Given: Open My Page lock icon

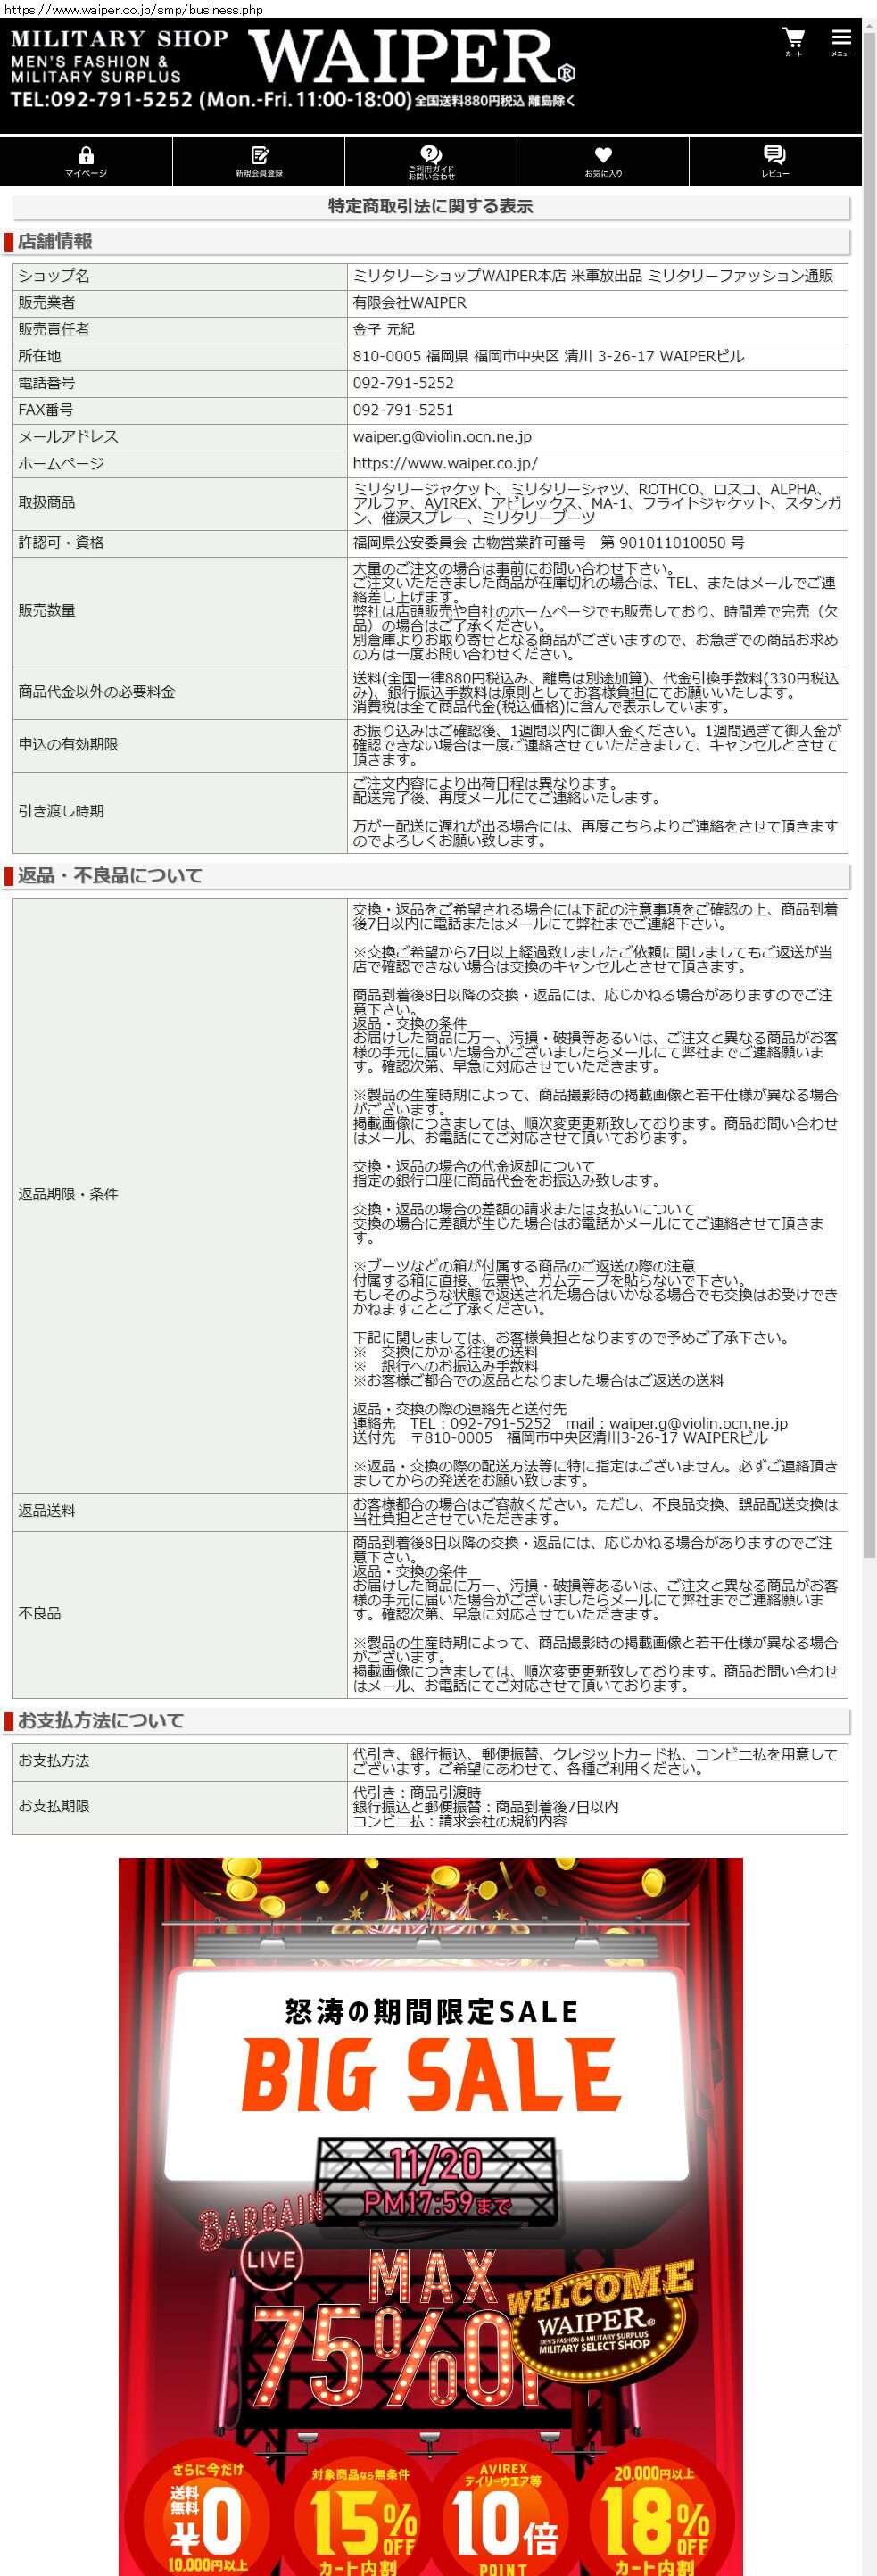Looking at the screenshot, I should [86, 161].
